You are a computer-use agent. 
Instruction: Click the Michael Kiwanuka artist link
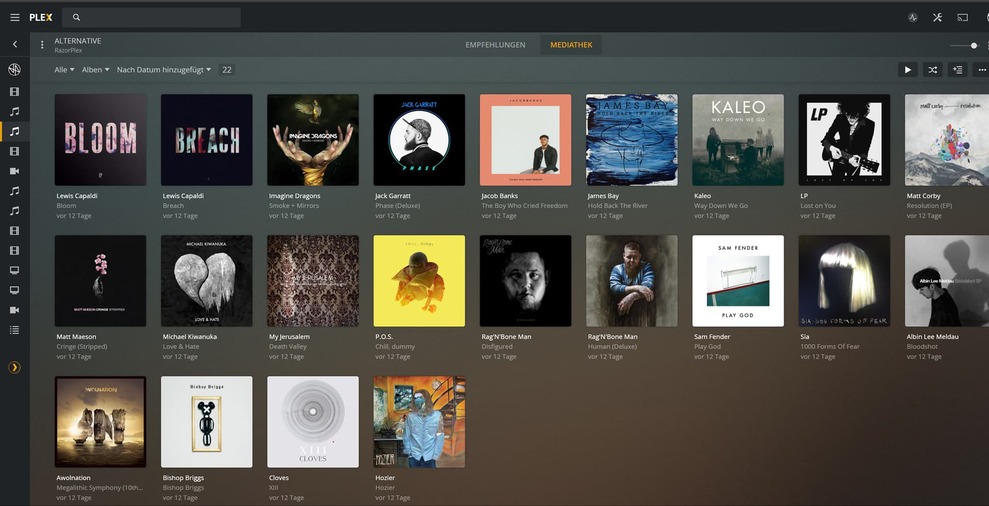[x=190, y=337]
